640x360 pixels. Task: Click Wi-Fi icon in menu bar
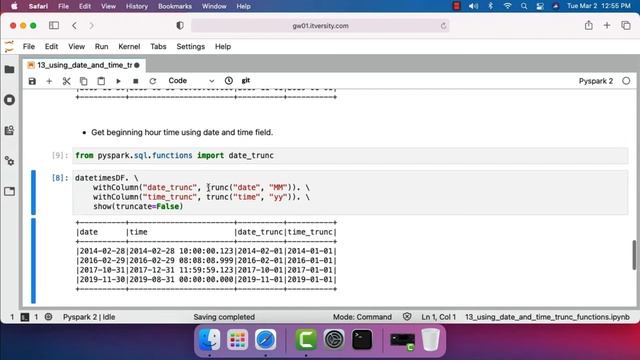pos(507,6)
